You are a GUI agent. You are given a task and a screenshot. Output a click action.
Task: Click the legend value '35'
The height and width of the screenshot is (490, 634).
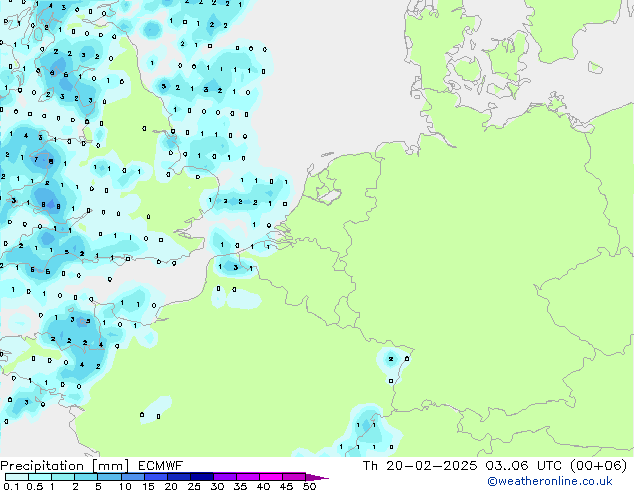(240, 486)
